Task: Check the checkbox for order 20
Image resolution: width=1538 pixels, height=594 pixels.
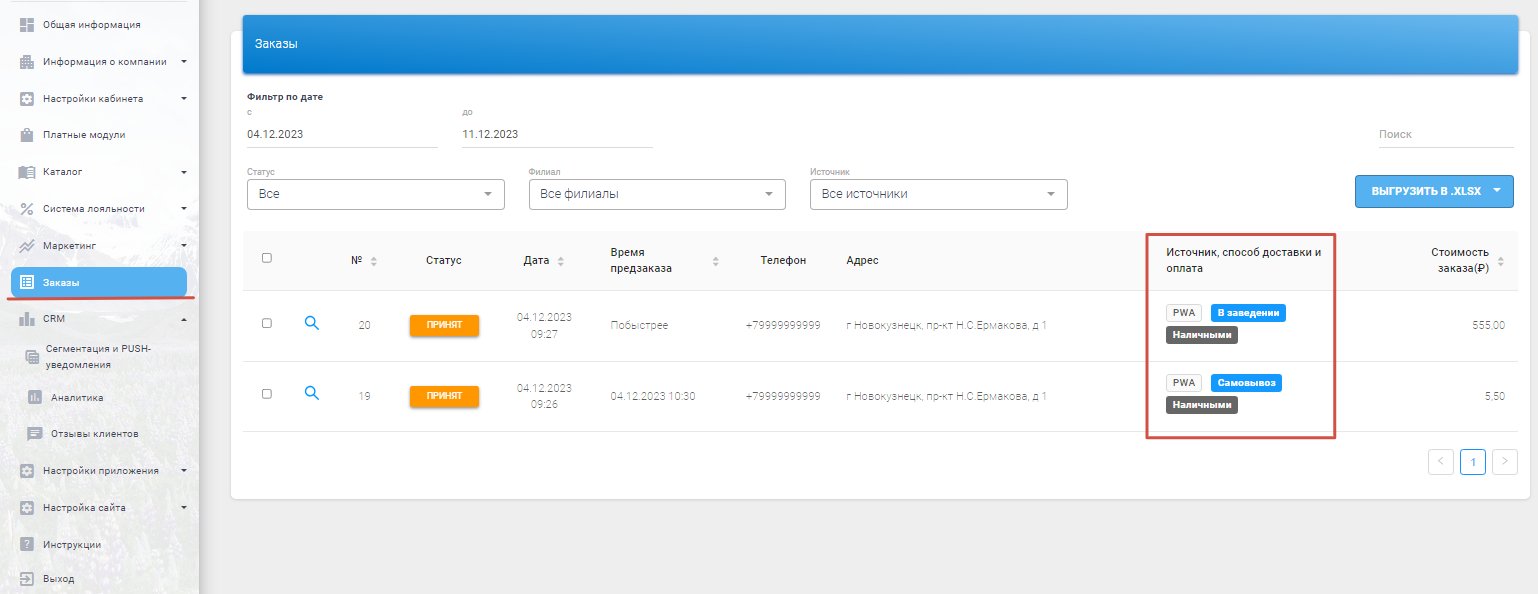Action: (x=267, y=323)
